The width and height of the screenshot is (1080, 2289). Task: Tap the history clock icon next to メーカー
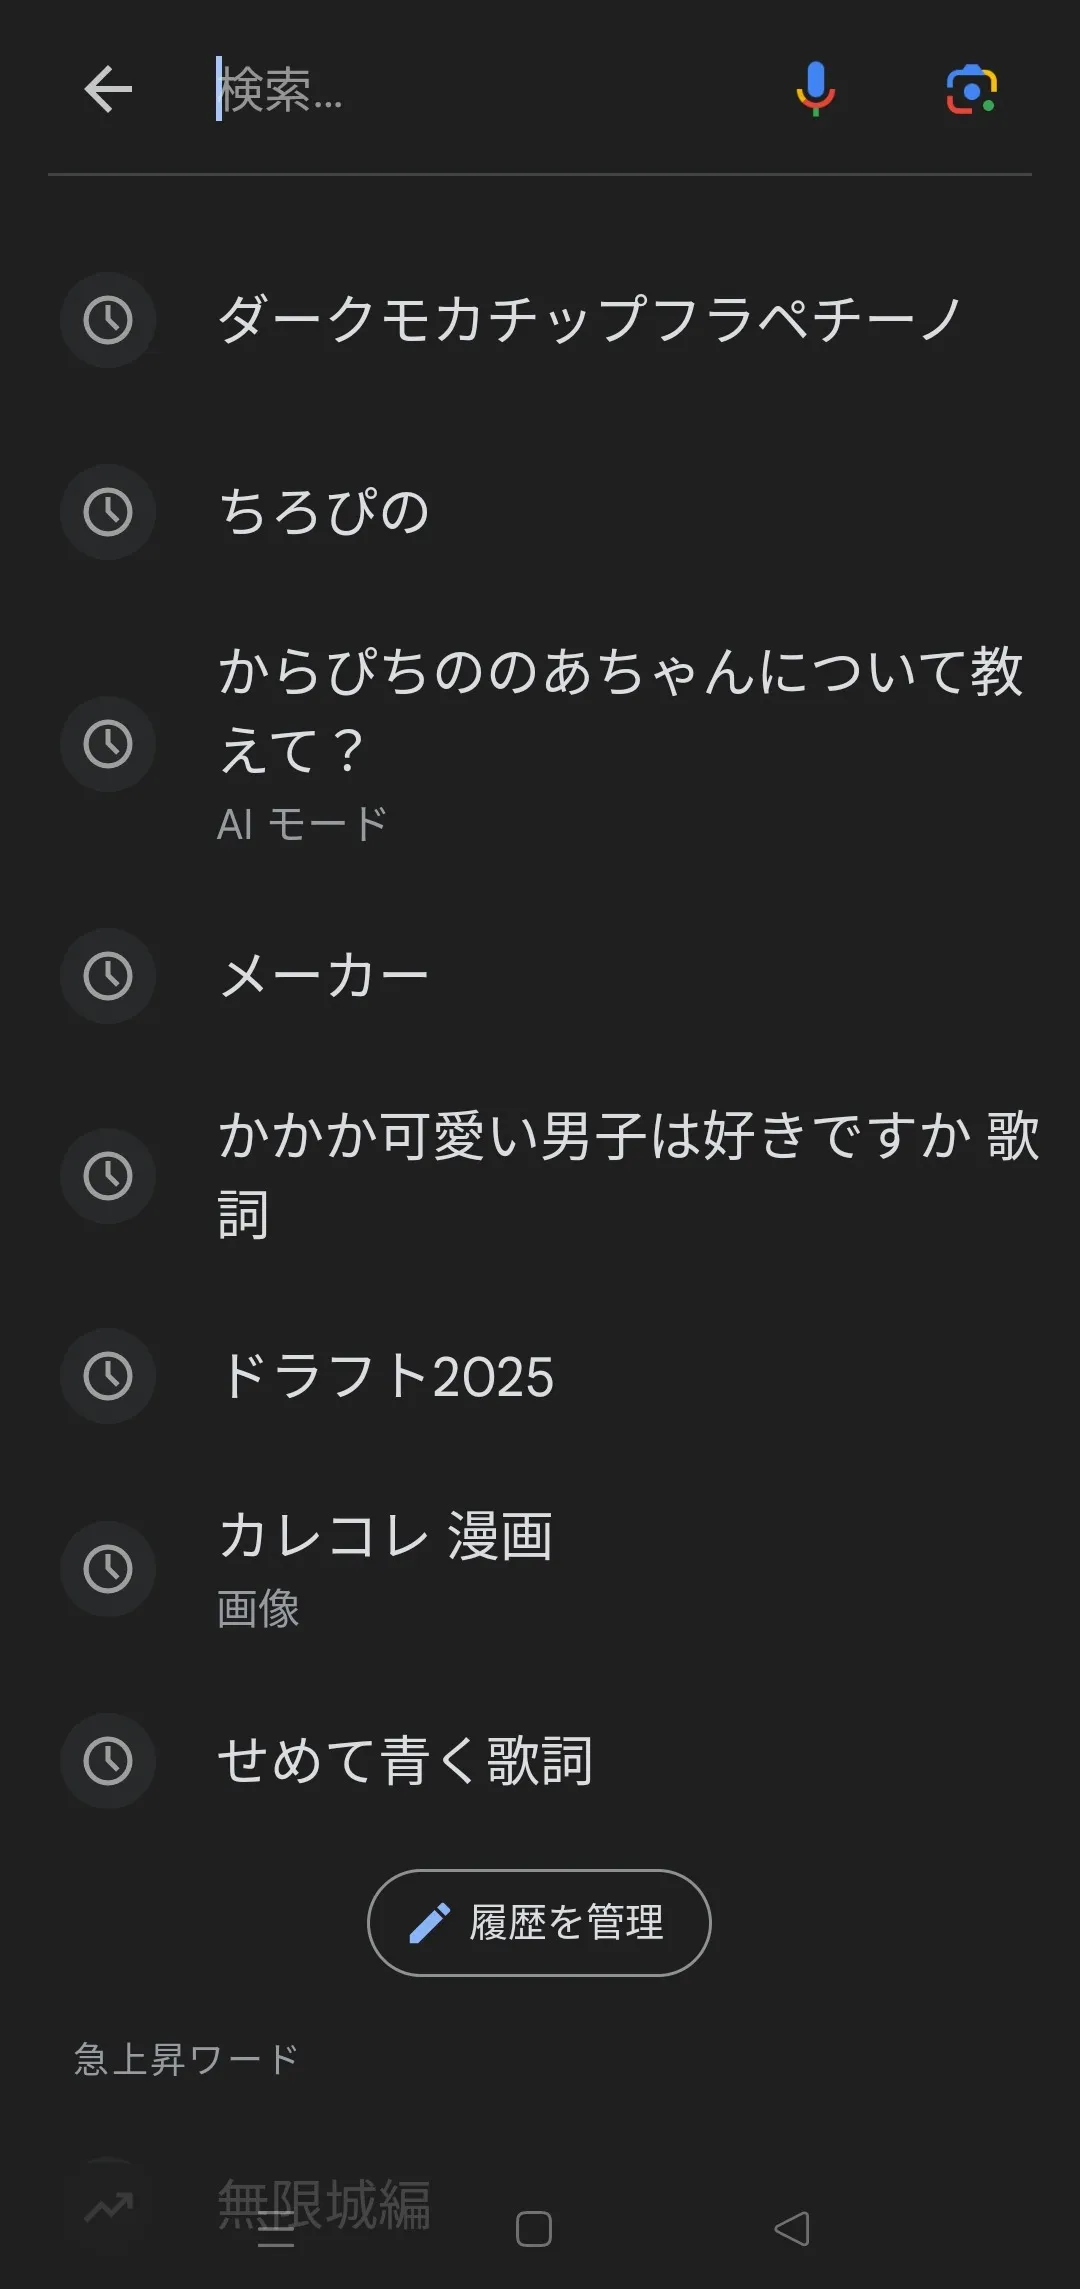(x=108, y=976)
